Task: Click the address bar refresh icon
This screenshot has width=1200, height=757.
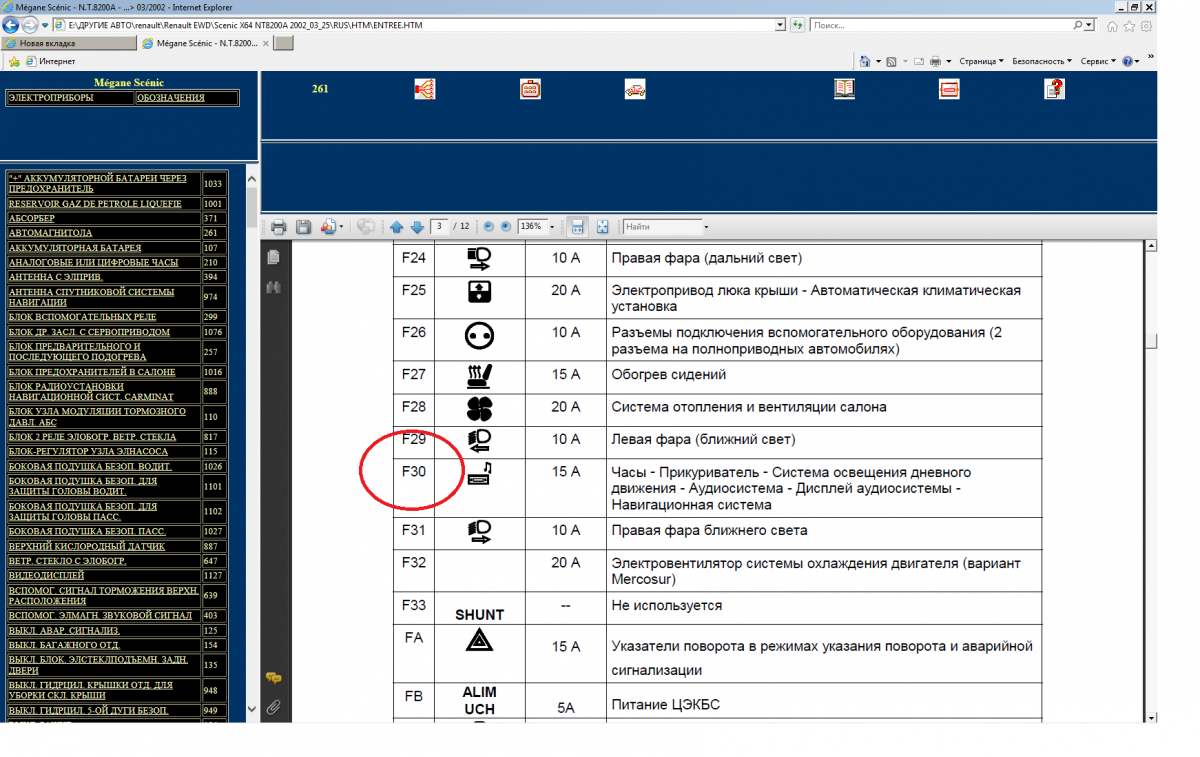Action: pos(797,24)
